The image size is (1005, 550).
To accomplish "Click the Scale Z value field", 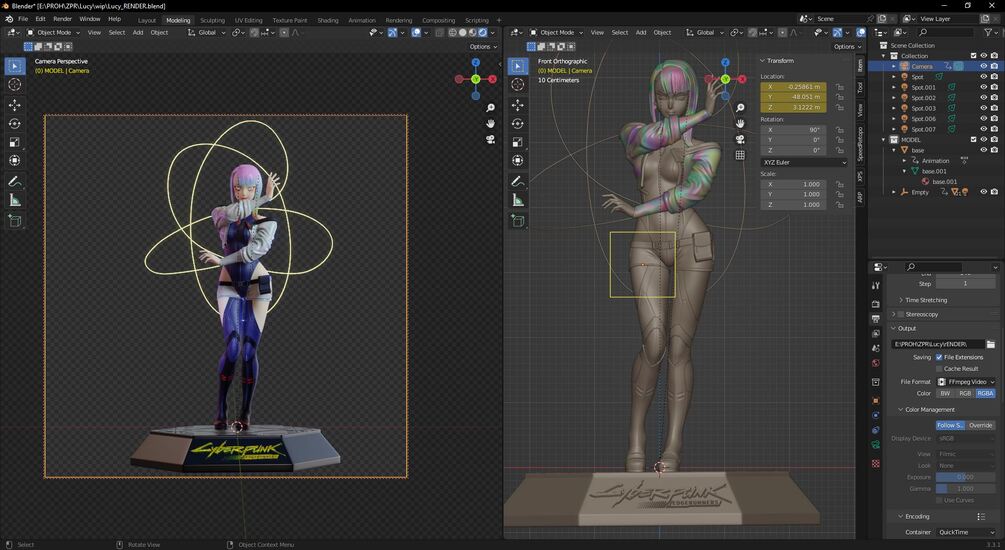I will [793, 204].
